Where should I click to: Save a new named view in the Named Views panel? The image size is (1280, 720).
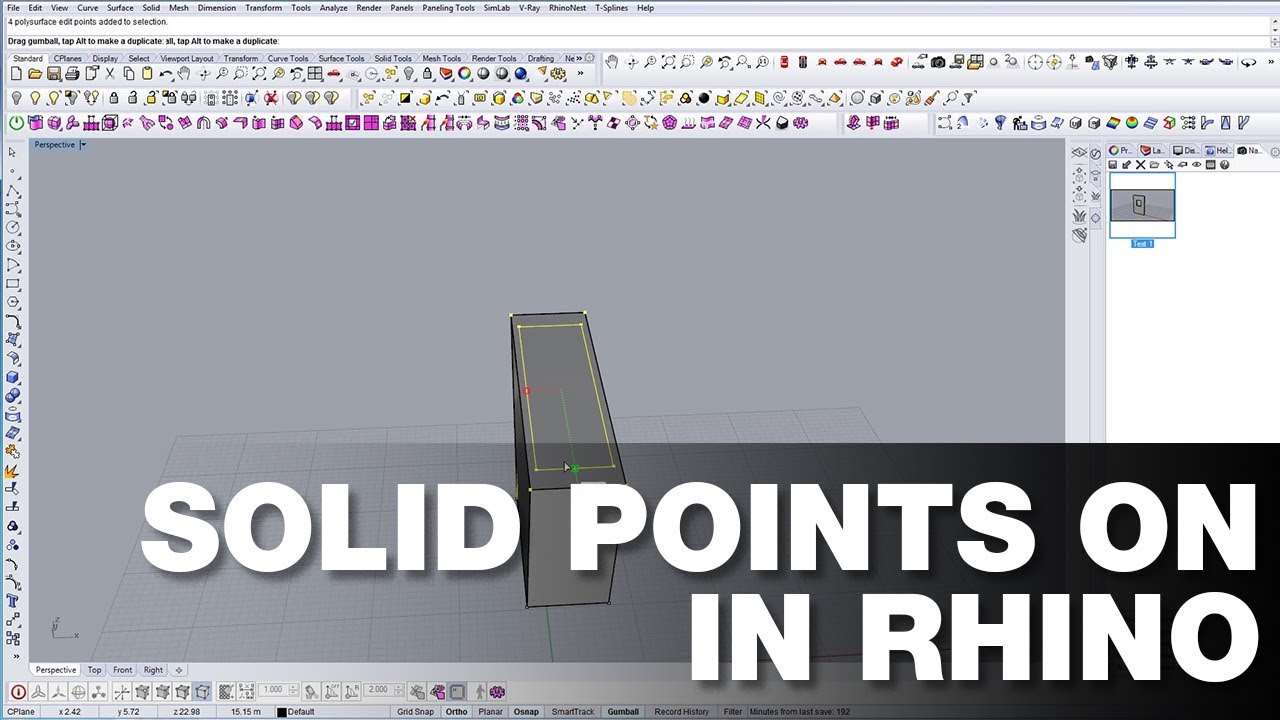[x=1113, y=165]
